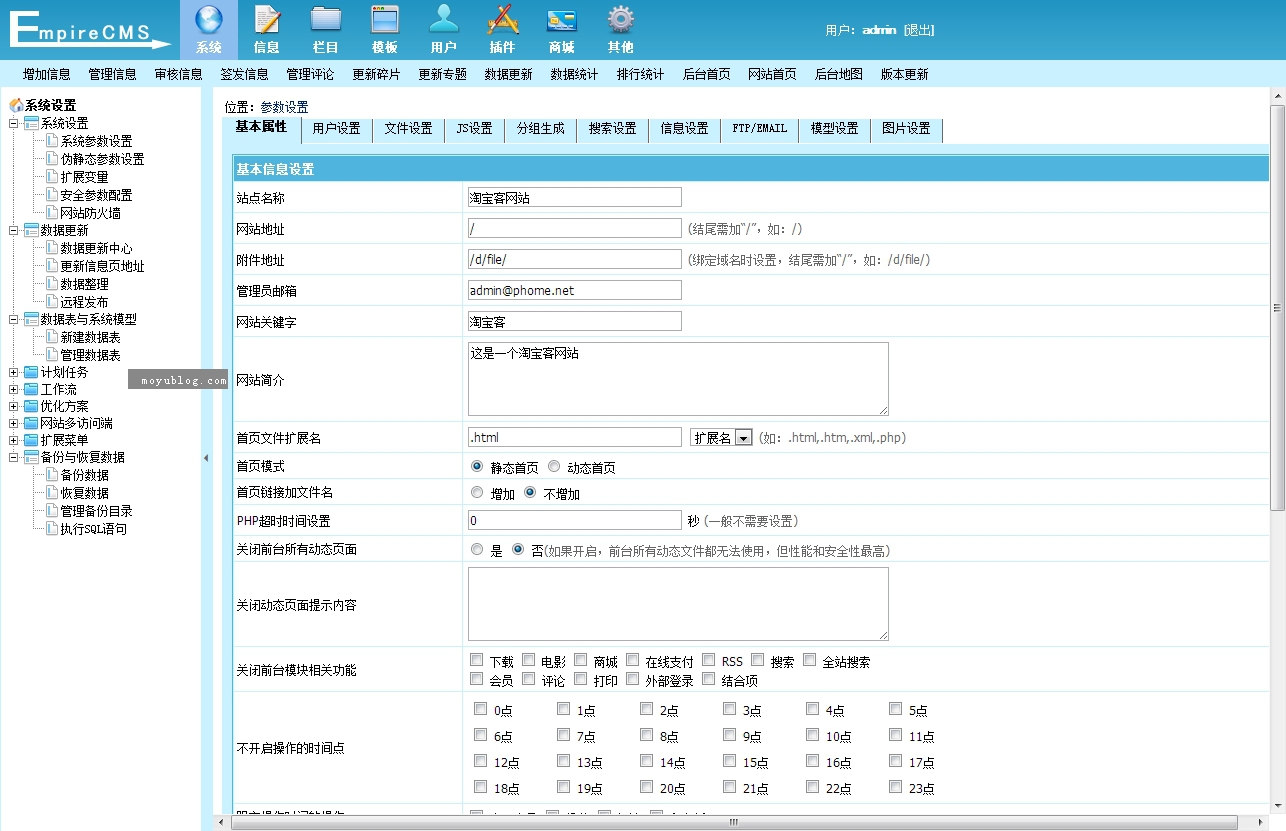The image size is (1286, 831).
Task: Check the 评论 checkbox
Action: click(x=529, y=679)
